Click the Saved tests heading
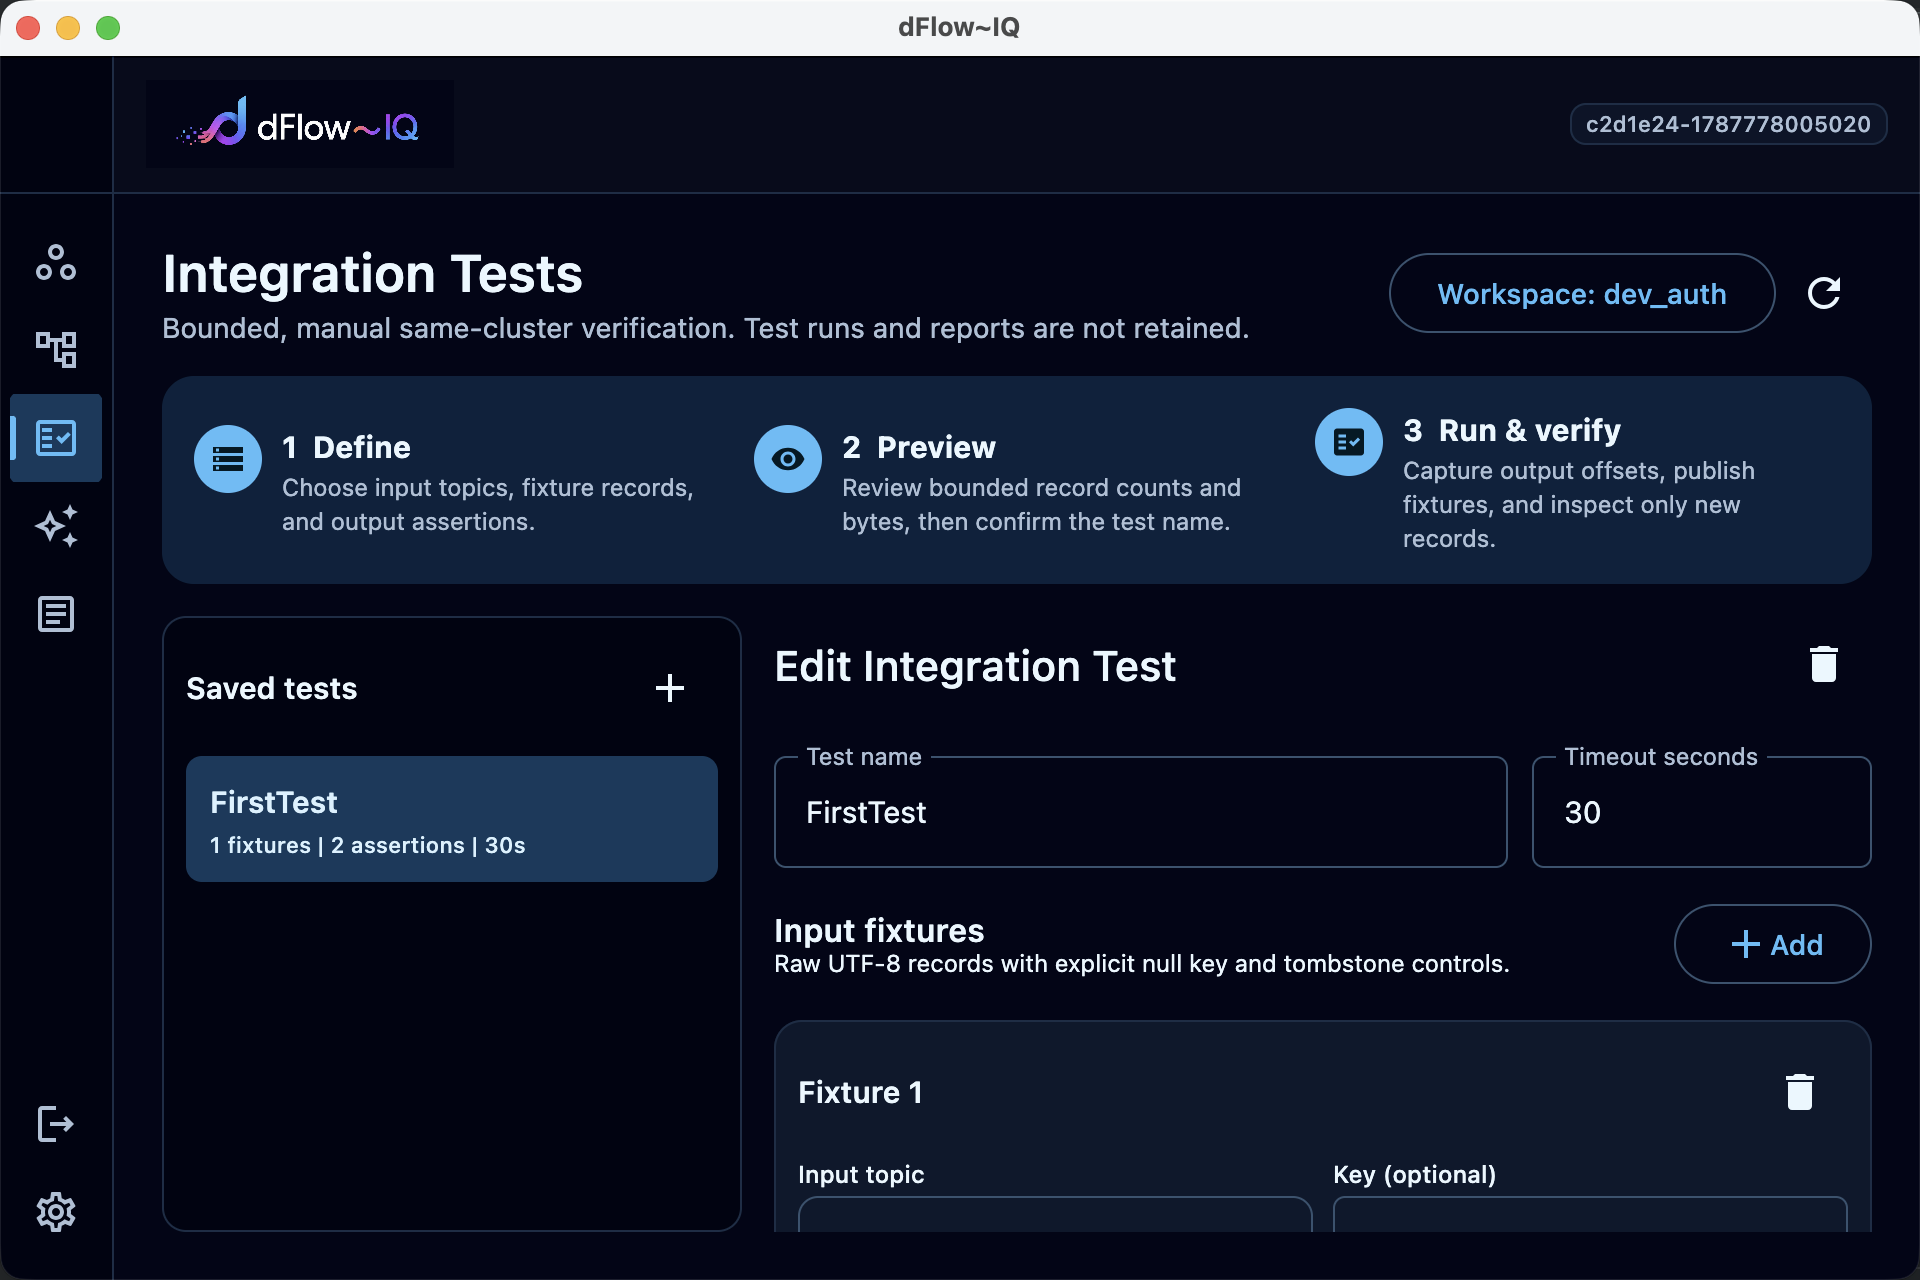The height and width of the screenshot is (1280, 1920). 272,688
